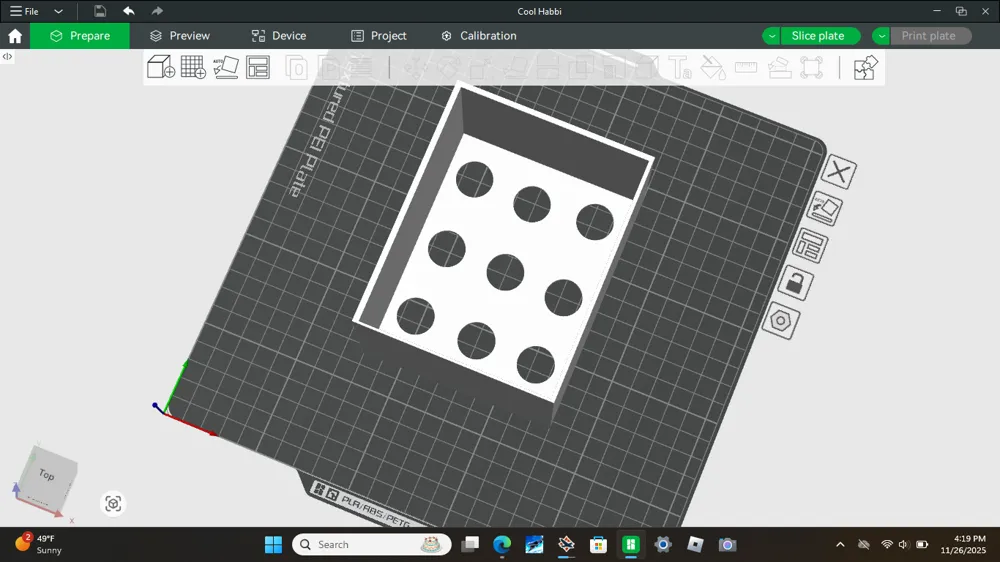Image resolution: width=1000 pixels, height=562 pixels.
Task: Click the Print plate button
Action: (x=930, y=36)
